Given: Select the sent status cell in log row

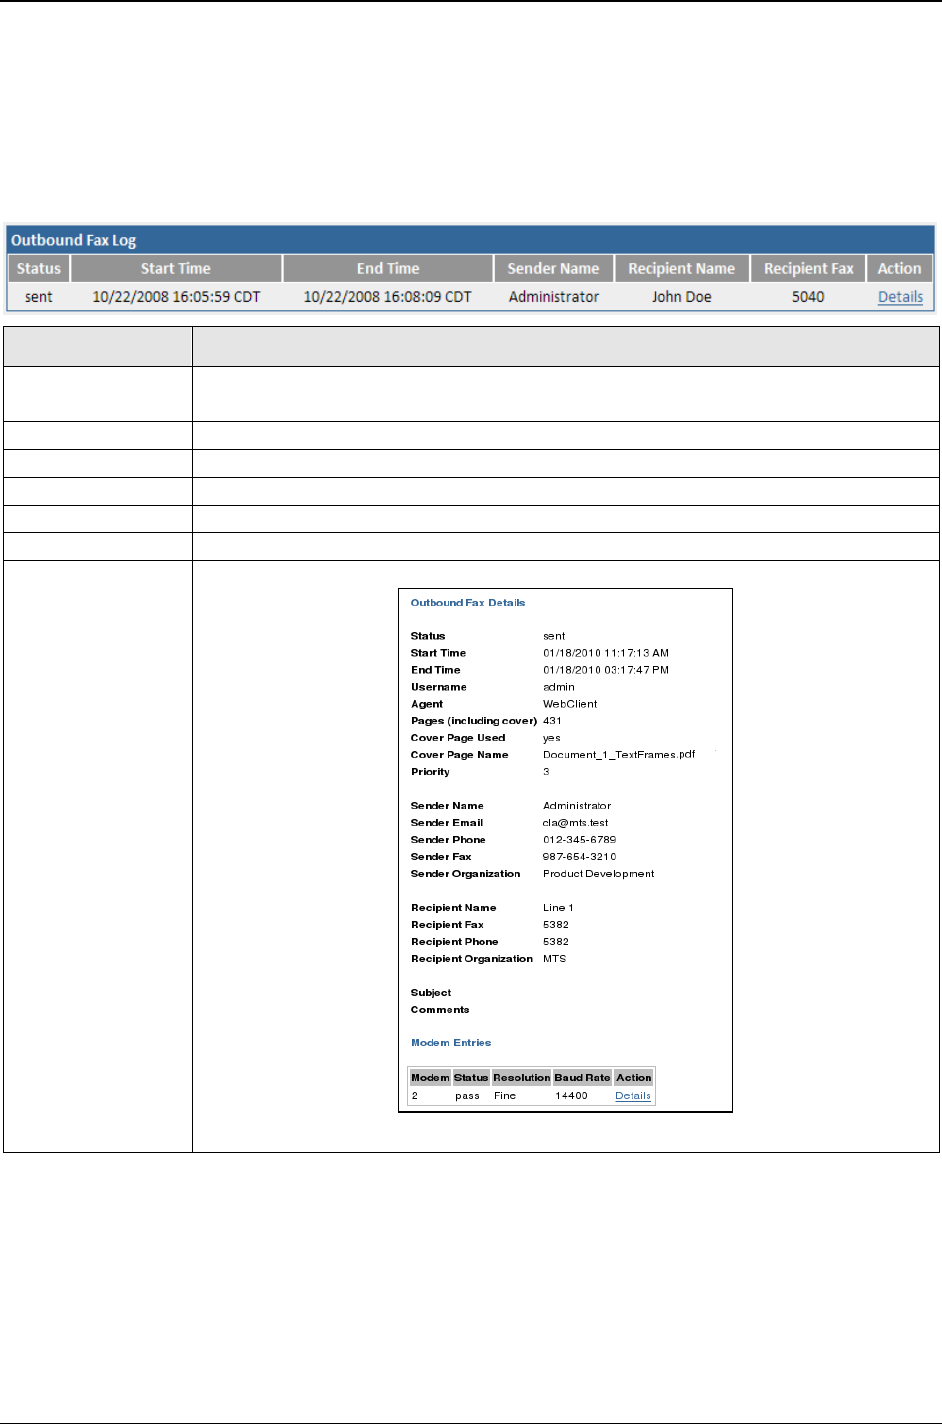Looking at the screenshot, I should point(39,297).
